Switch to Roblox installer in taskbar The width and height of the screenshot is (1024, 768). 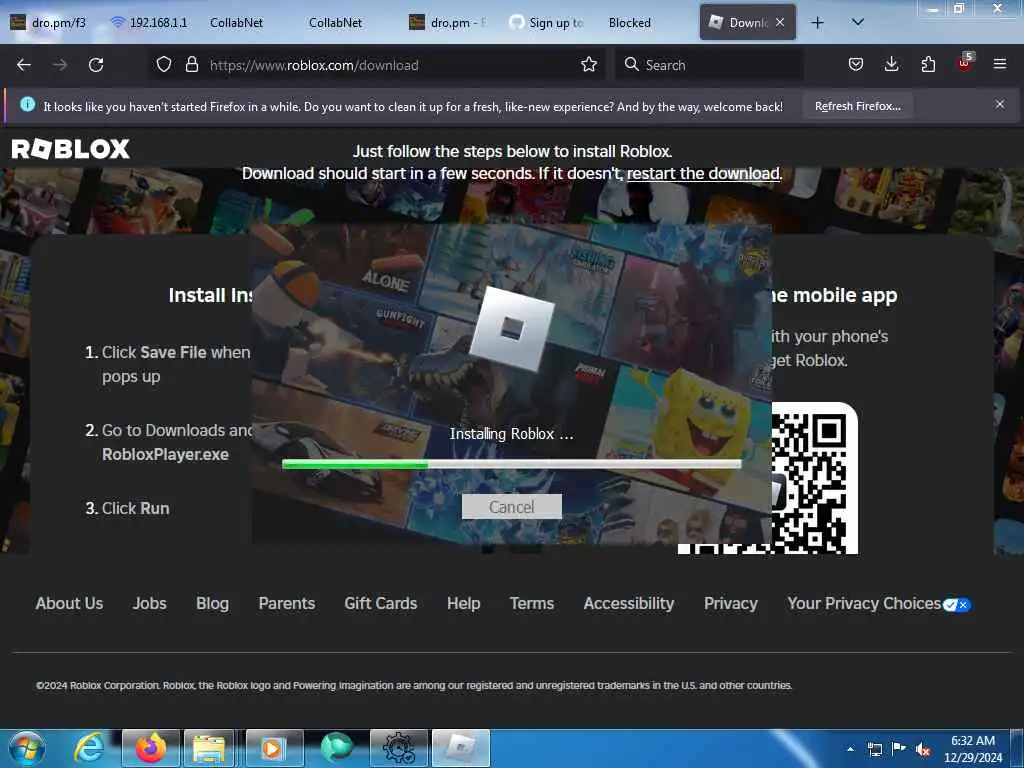point(461,748)
